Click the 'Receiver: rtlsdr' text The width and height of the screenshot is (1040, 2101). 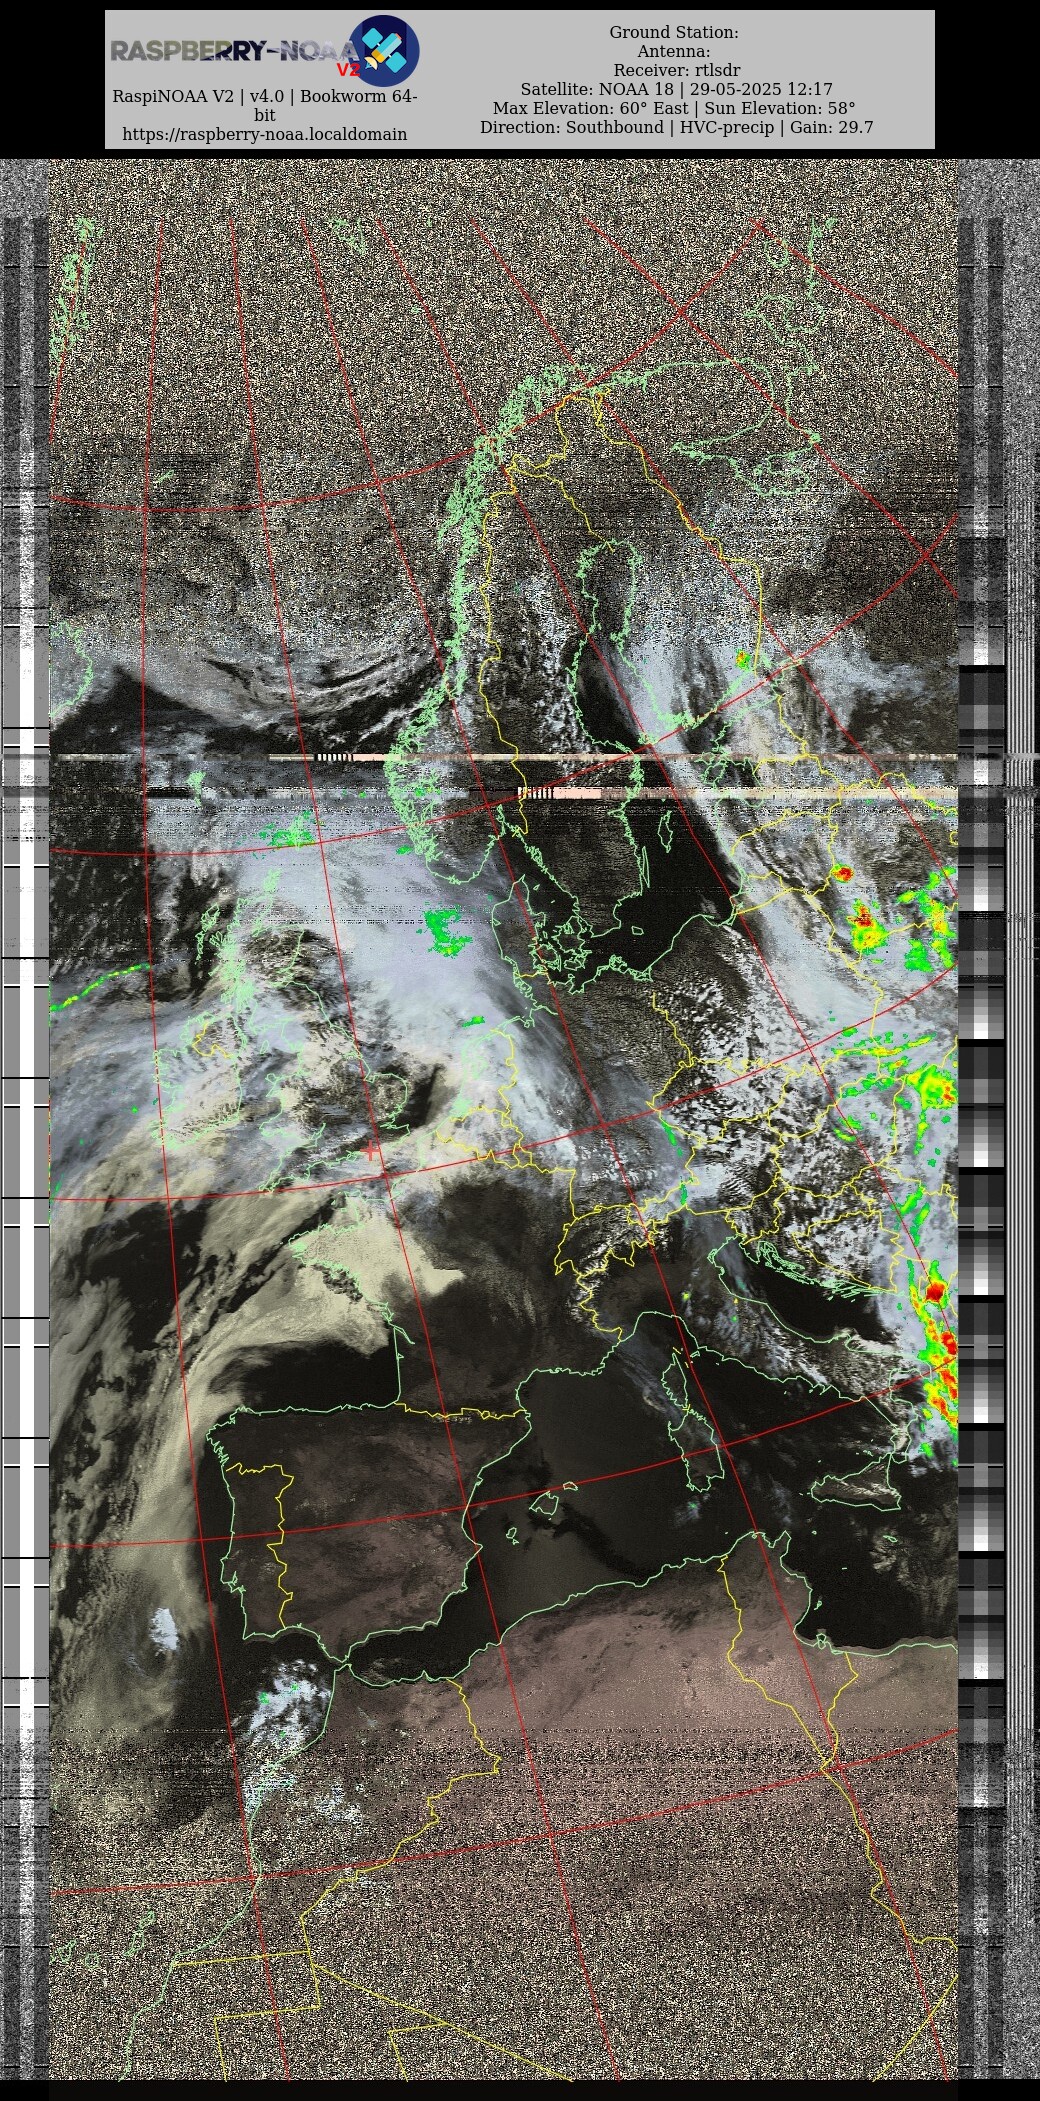coord(676,70)
